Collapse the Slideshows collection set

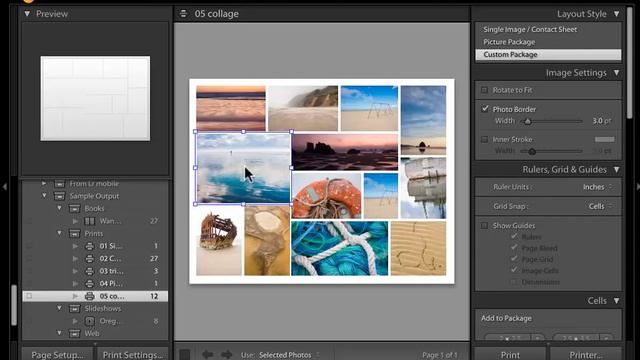[60, 309]
